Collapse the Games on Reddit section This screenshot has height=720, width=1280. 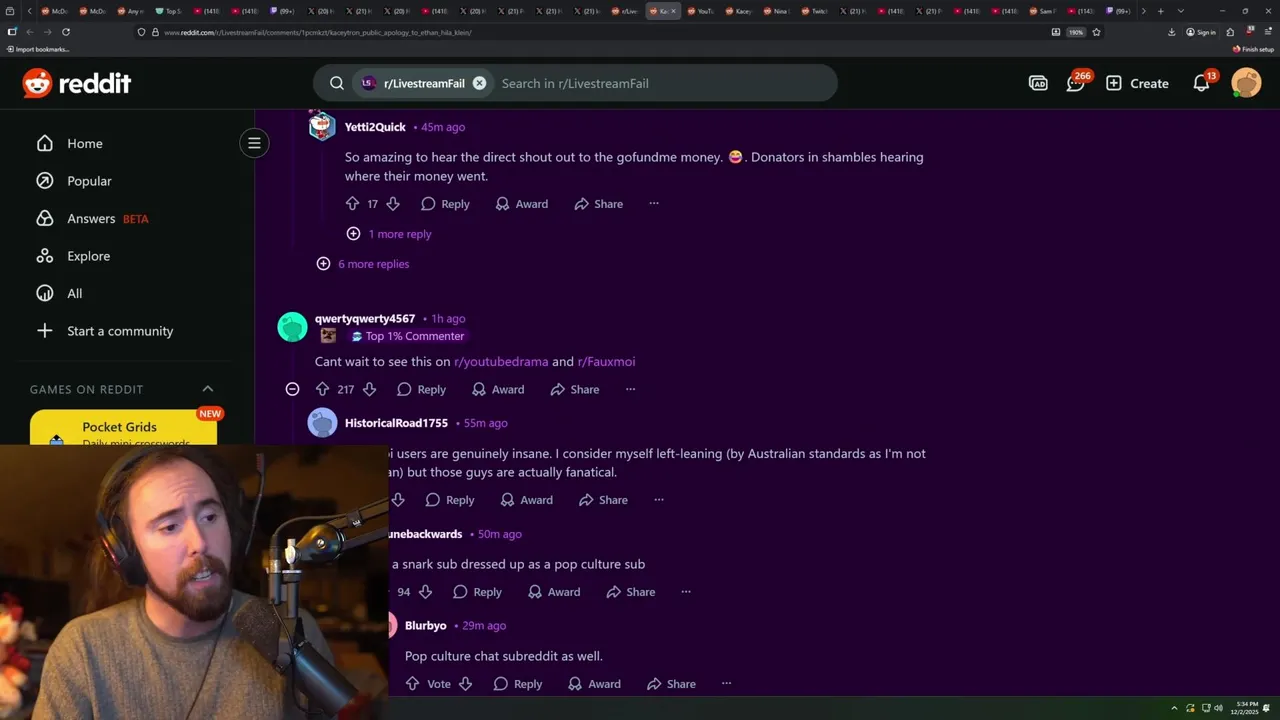click(208, 389)
